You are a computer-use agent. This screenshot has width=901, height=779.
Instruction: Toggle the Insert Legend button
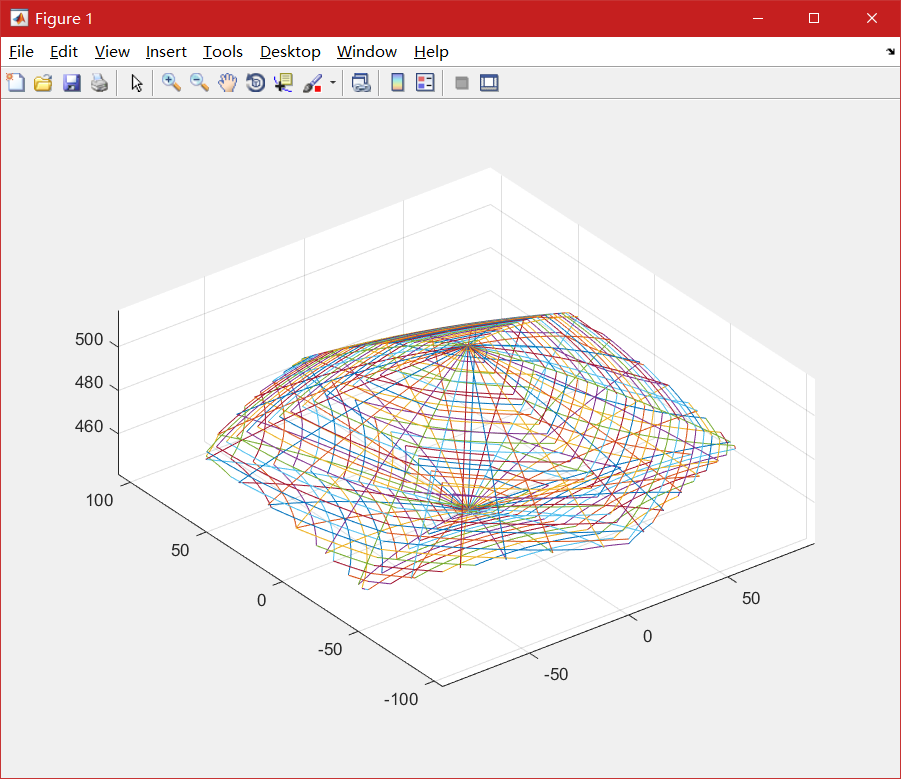[425, 83]
